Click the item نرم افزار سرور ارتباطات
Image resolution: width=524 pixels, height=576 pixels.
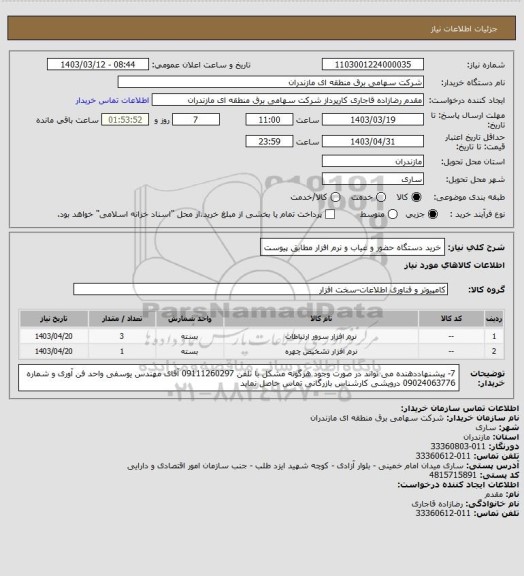pos(321,336)
